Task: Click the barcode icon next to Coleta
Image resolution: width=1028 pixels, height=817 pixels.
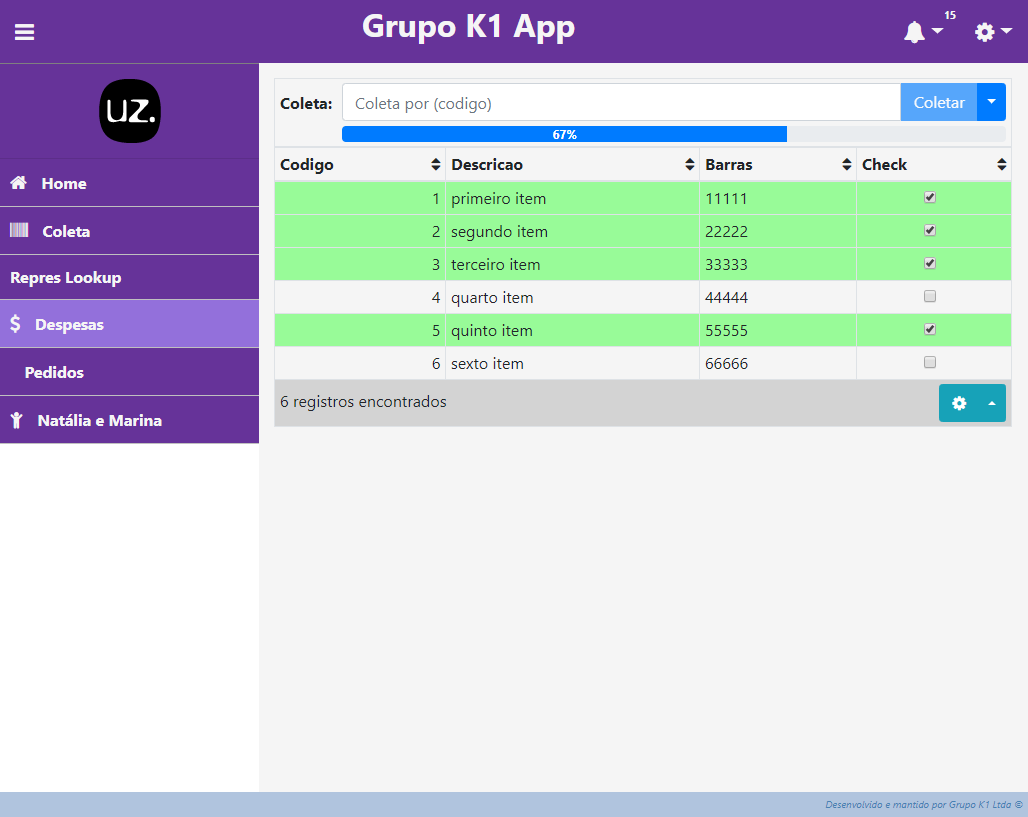Action: [x=19, y=230]
